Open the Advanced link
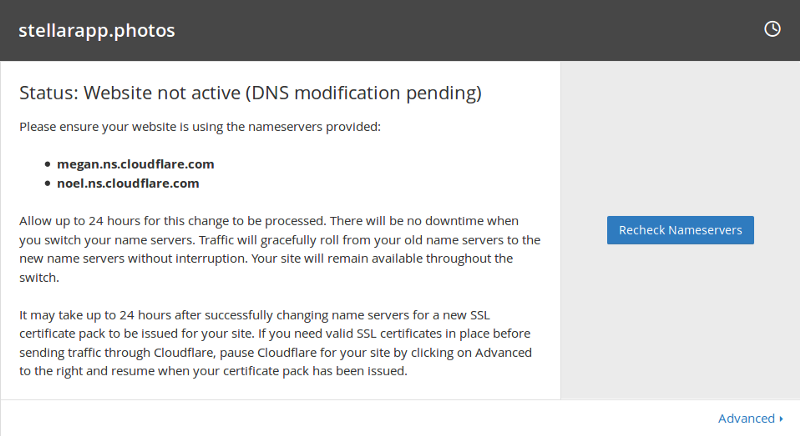800x436 pixels. 746,419
